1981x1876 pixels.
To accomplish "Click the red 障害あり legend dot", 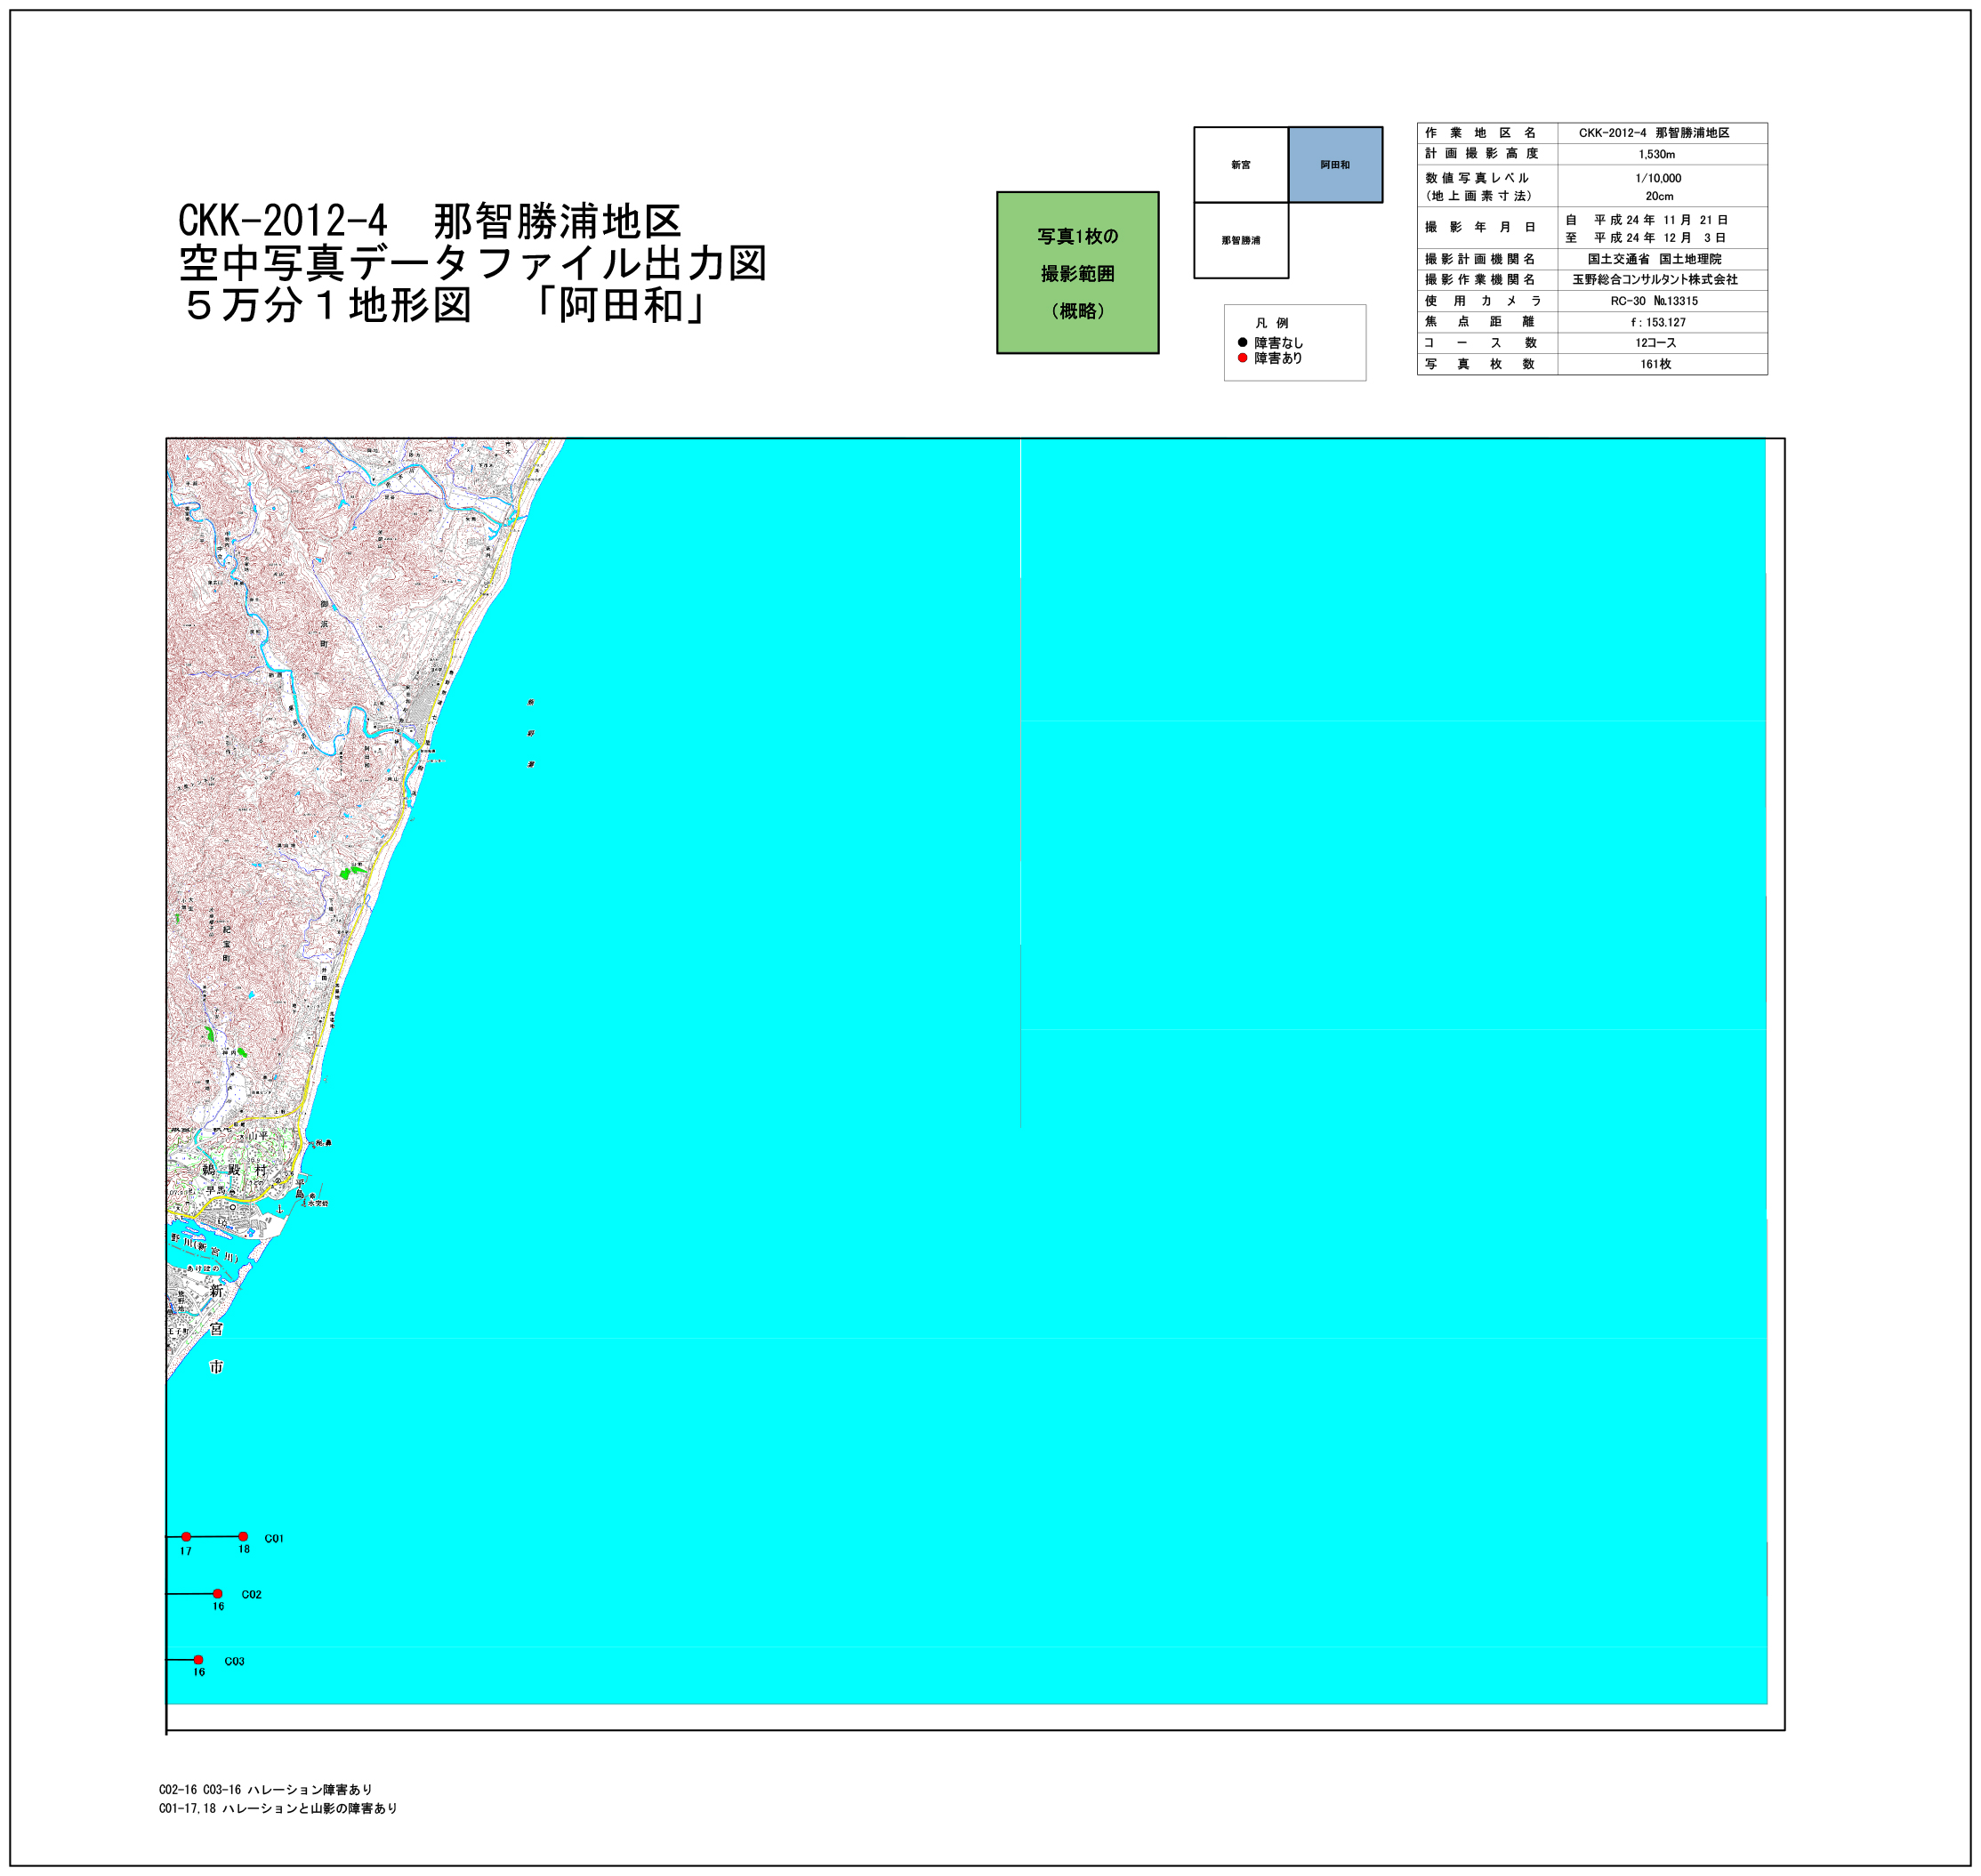I will tap(1242, 358).
